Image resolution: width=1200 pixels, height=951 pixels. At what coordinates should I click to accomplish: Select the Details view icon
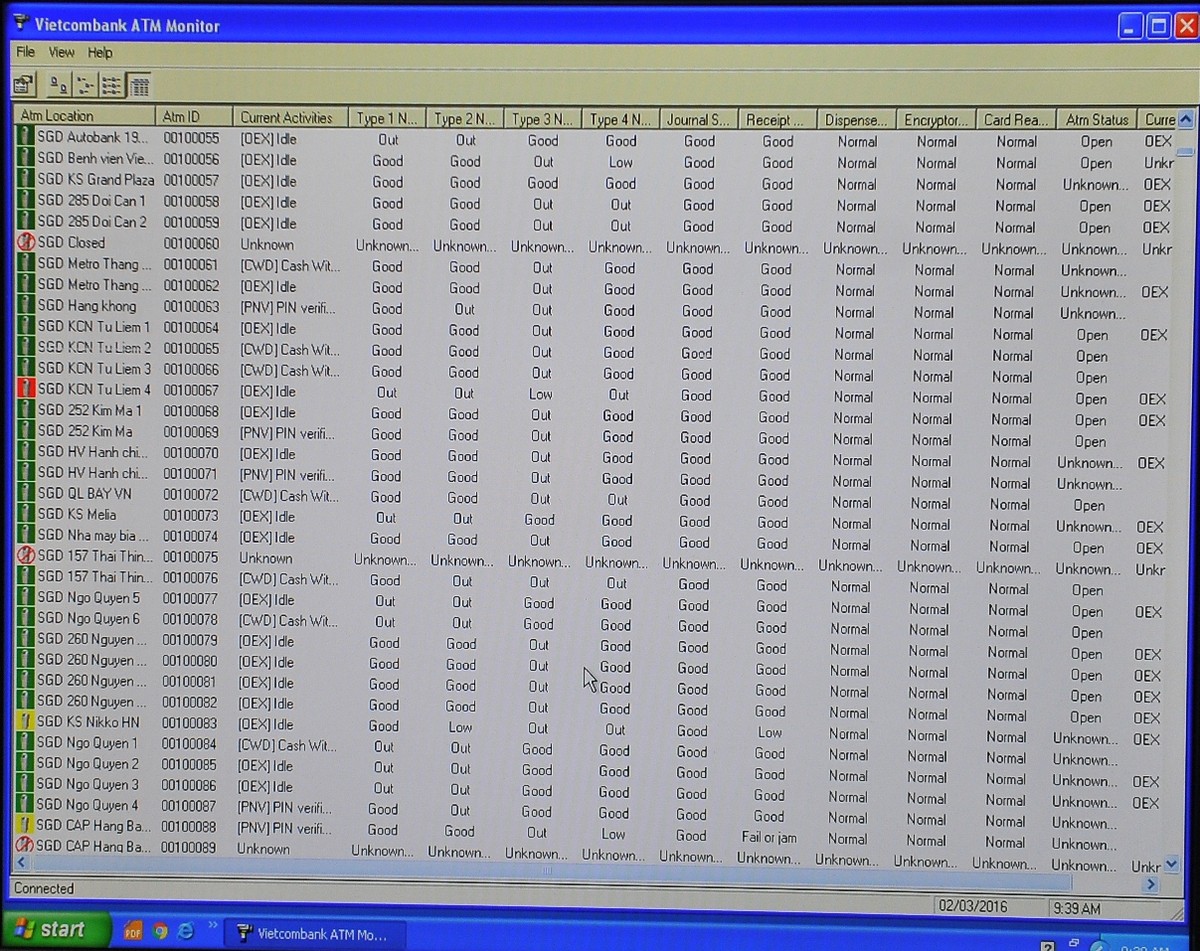pyautogui.click(x=139, y=85)
